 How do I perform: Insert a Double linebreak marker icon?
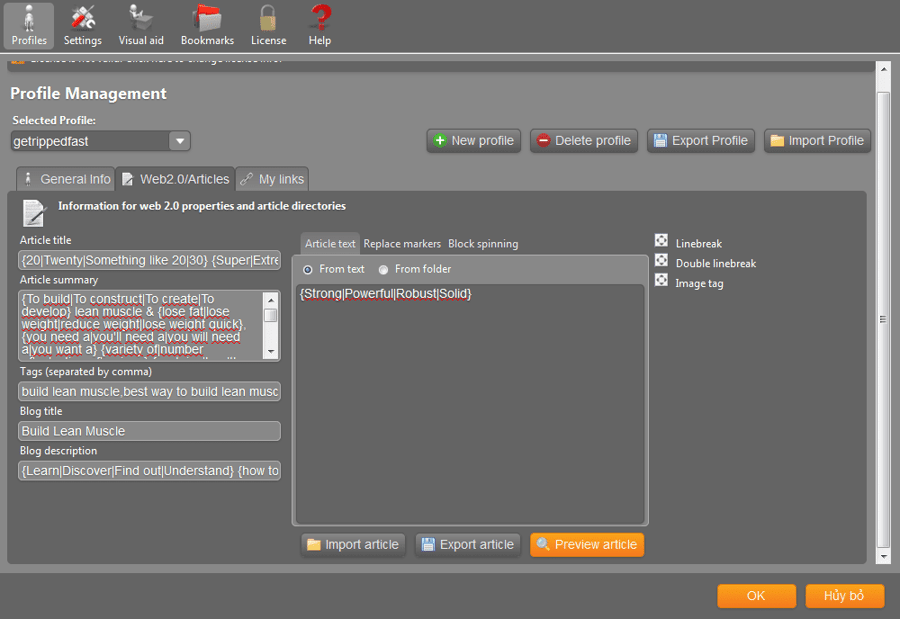(661, 260)
